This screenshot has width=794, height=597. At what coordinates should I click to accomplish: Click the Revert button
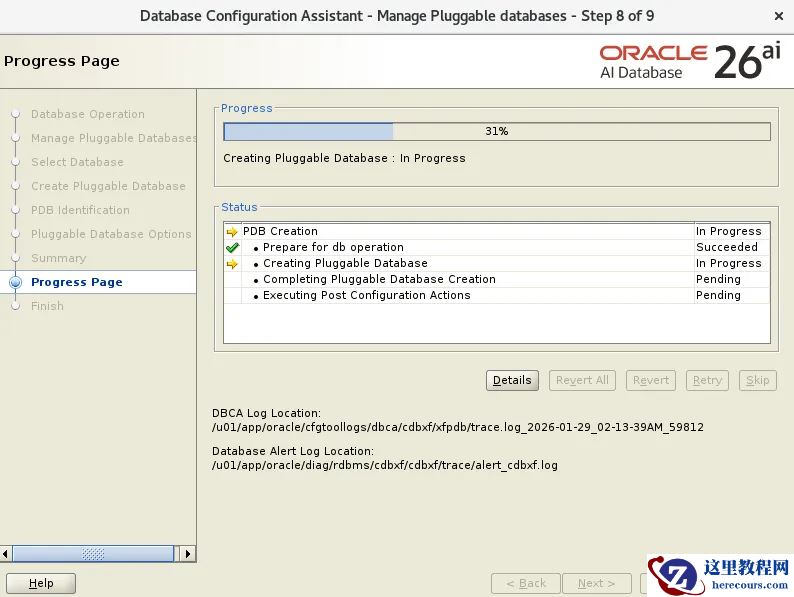pyautogui.click(x=651, y=380)
